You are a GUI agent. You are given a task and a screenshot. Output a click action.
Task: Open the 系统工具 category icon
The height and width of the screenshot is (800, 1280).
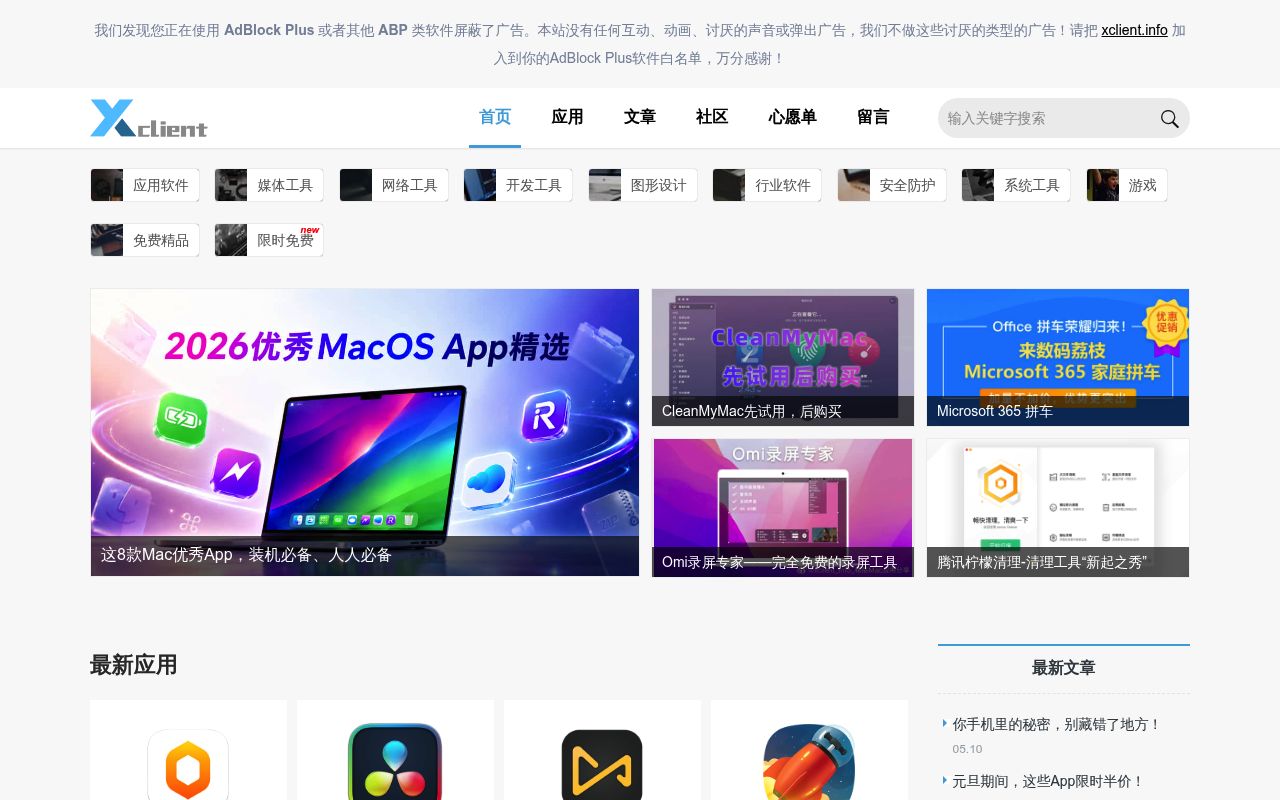pos(978,185)
